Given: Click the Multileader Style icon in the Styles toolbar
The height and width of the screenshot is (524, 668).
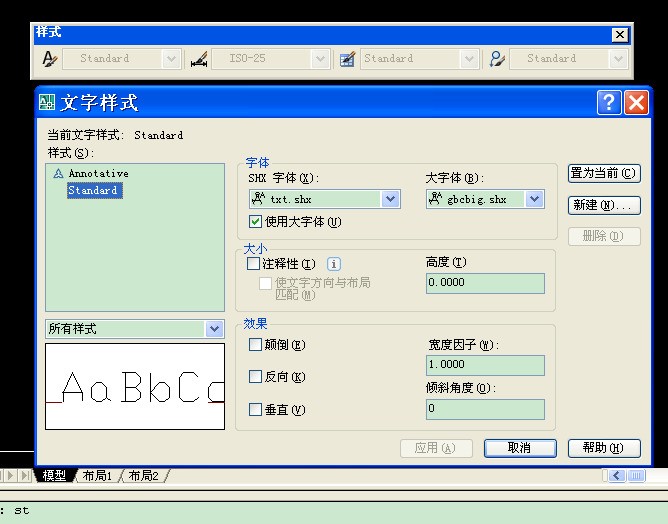Looking at the screenshot, I should click(x=497, y=59).
